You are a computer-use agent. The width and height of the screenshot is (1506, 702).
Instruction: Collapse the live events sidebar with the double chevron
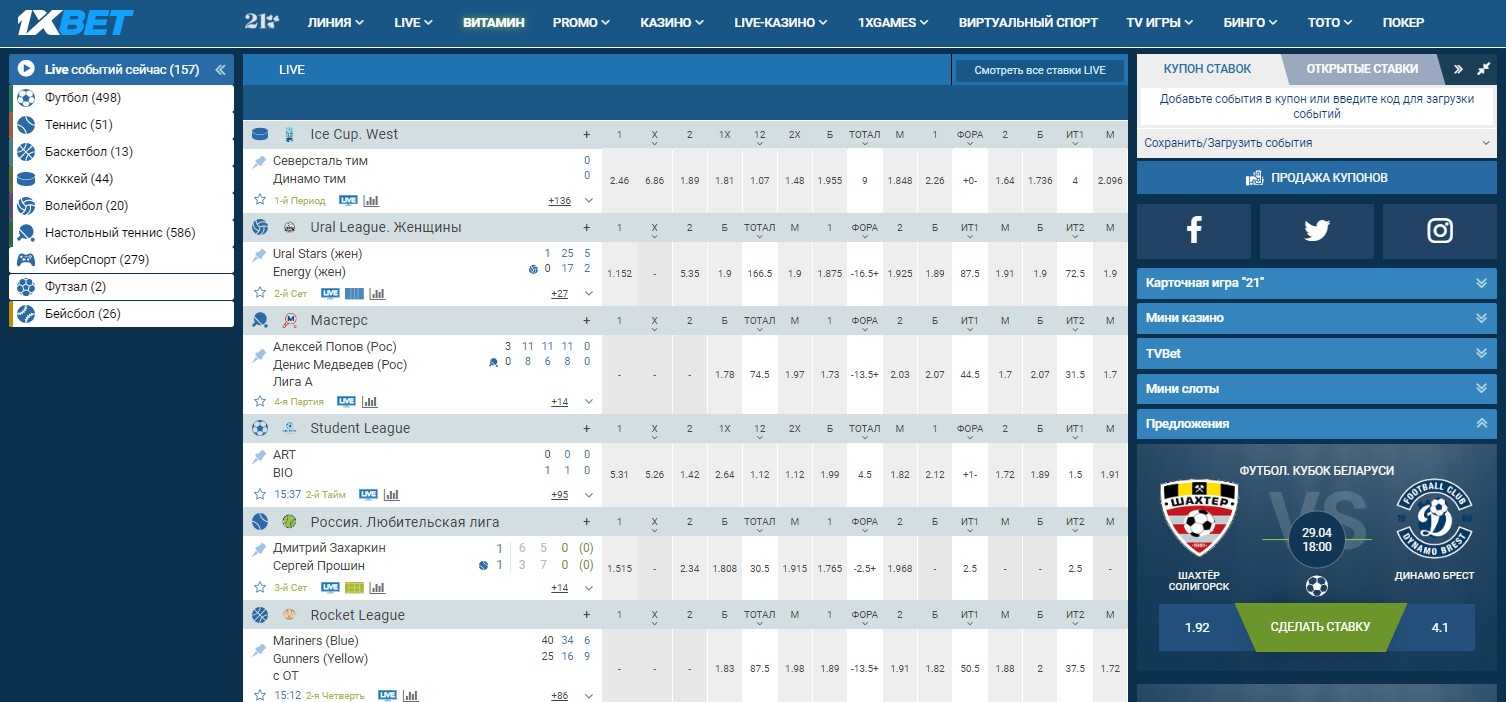(x=220, y=70)
